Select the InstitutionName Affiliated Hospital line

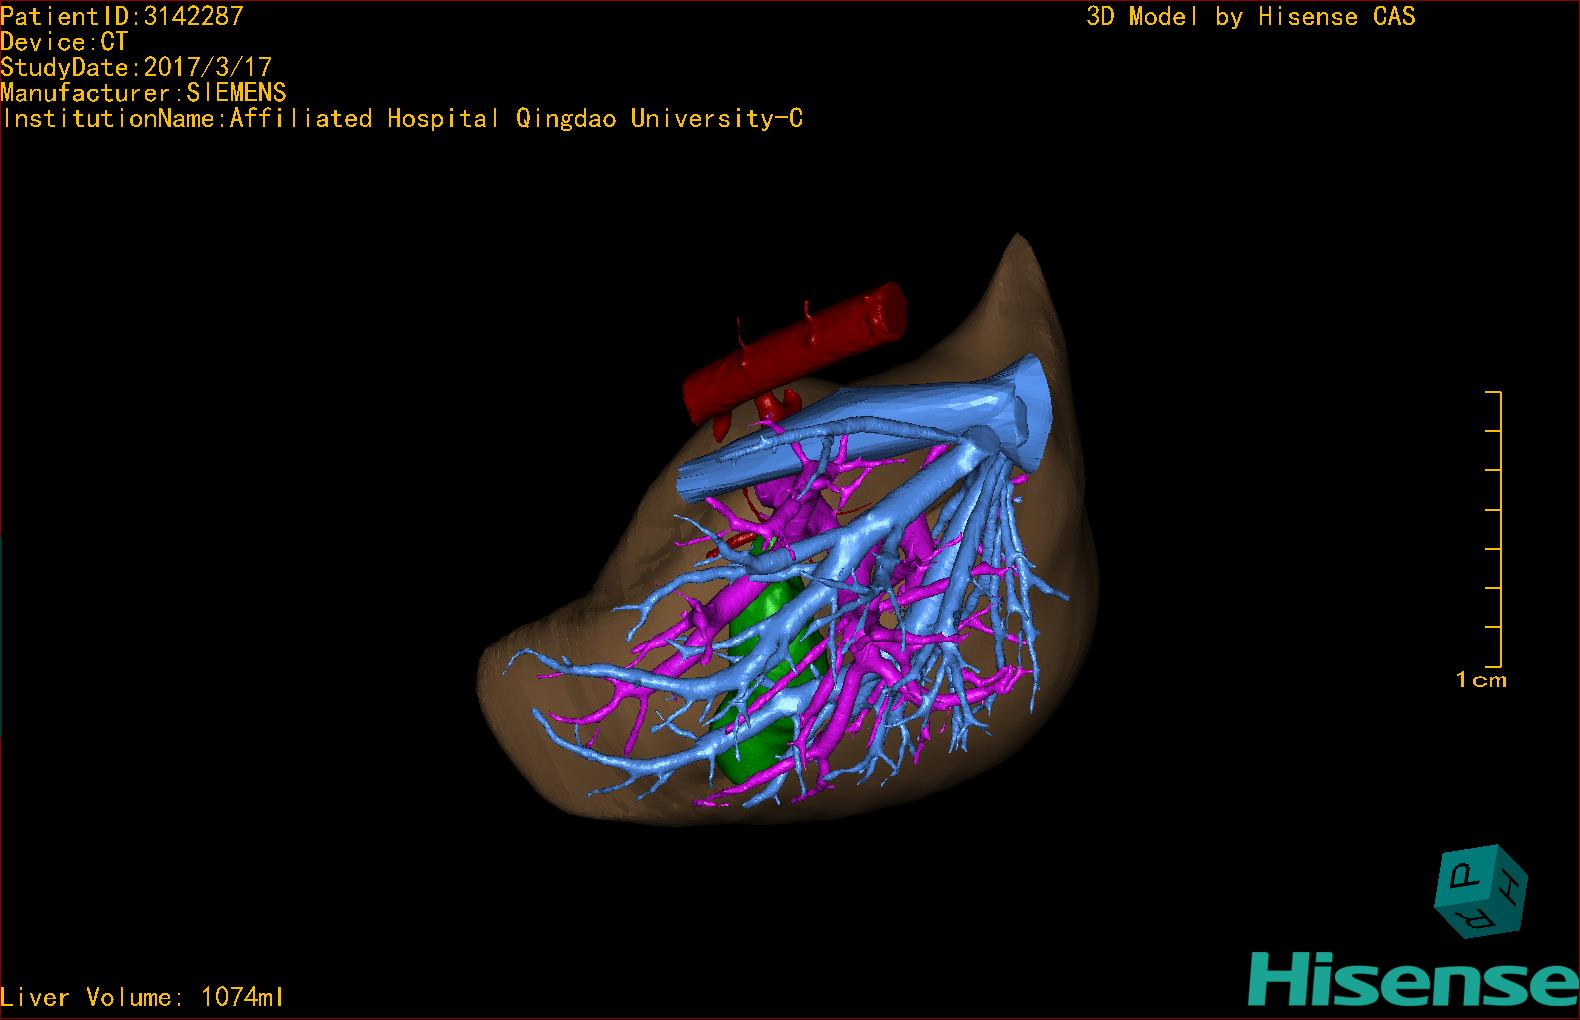click(401, 119)
